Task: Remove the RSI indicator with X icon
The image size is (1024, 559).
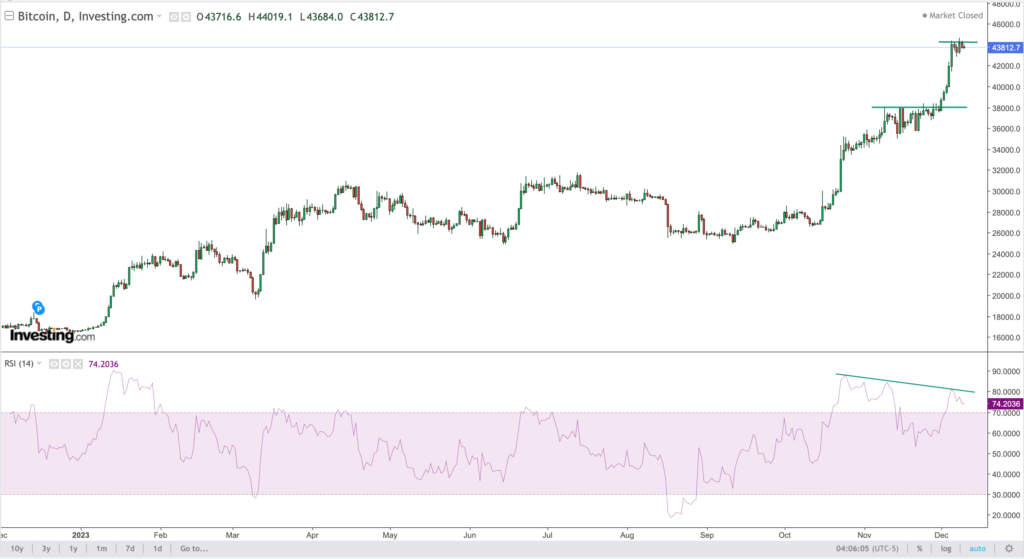Action: click(78, 364)
